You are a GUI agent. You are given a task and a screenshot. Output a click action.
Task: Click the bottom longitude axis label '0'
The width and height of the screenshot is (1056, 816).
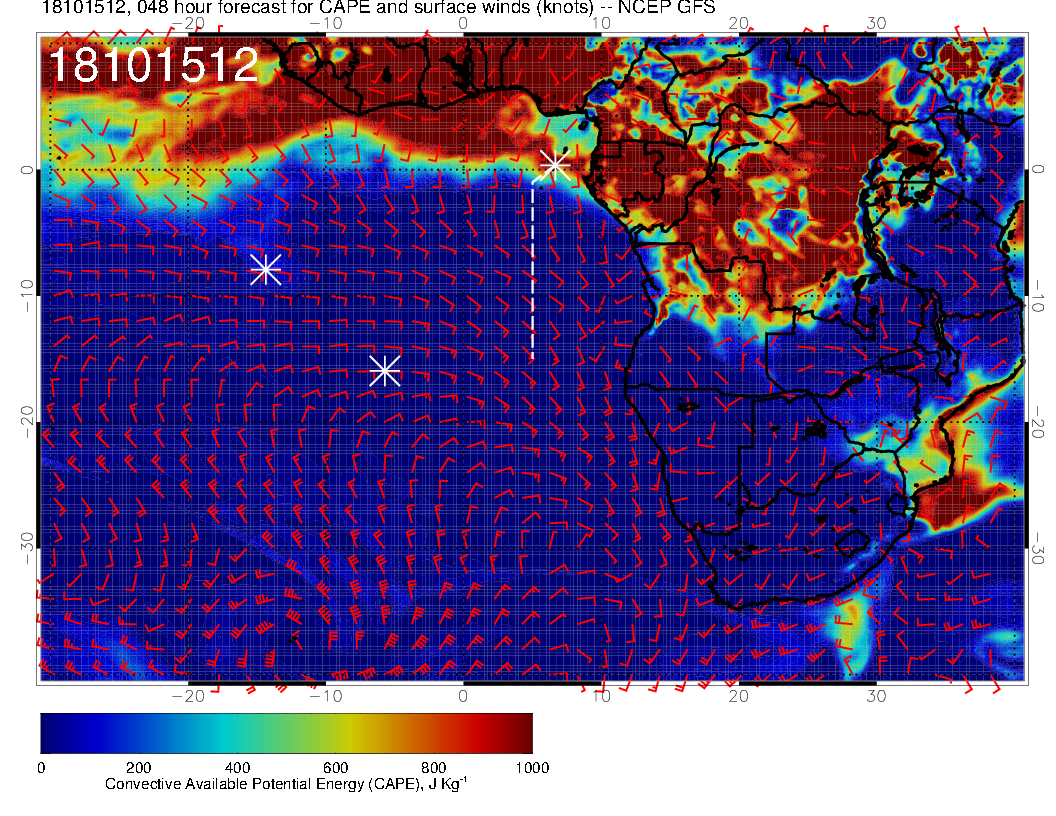463,696
